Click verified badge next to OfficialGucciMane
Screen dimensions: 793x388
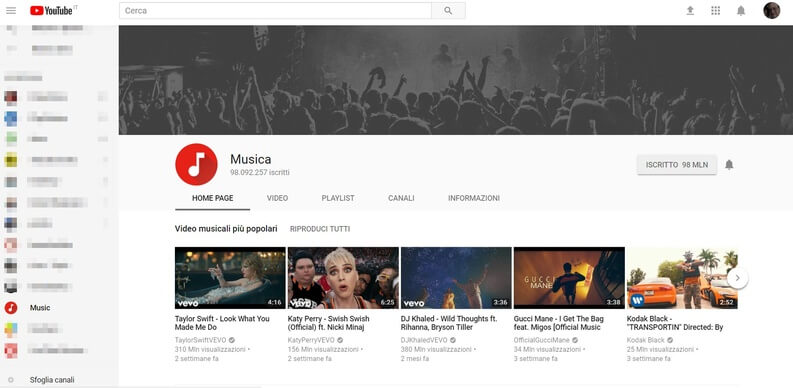(x=576, y=340)
